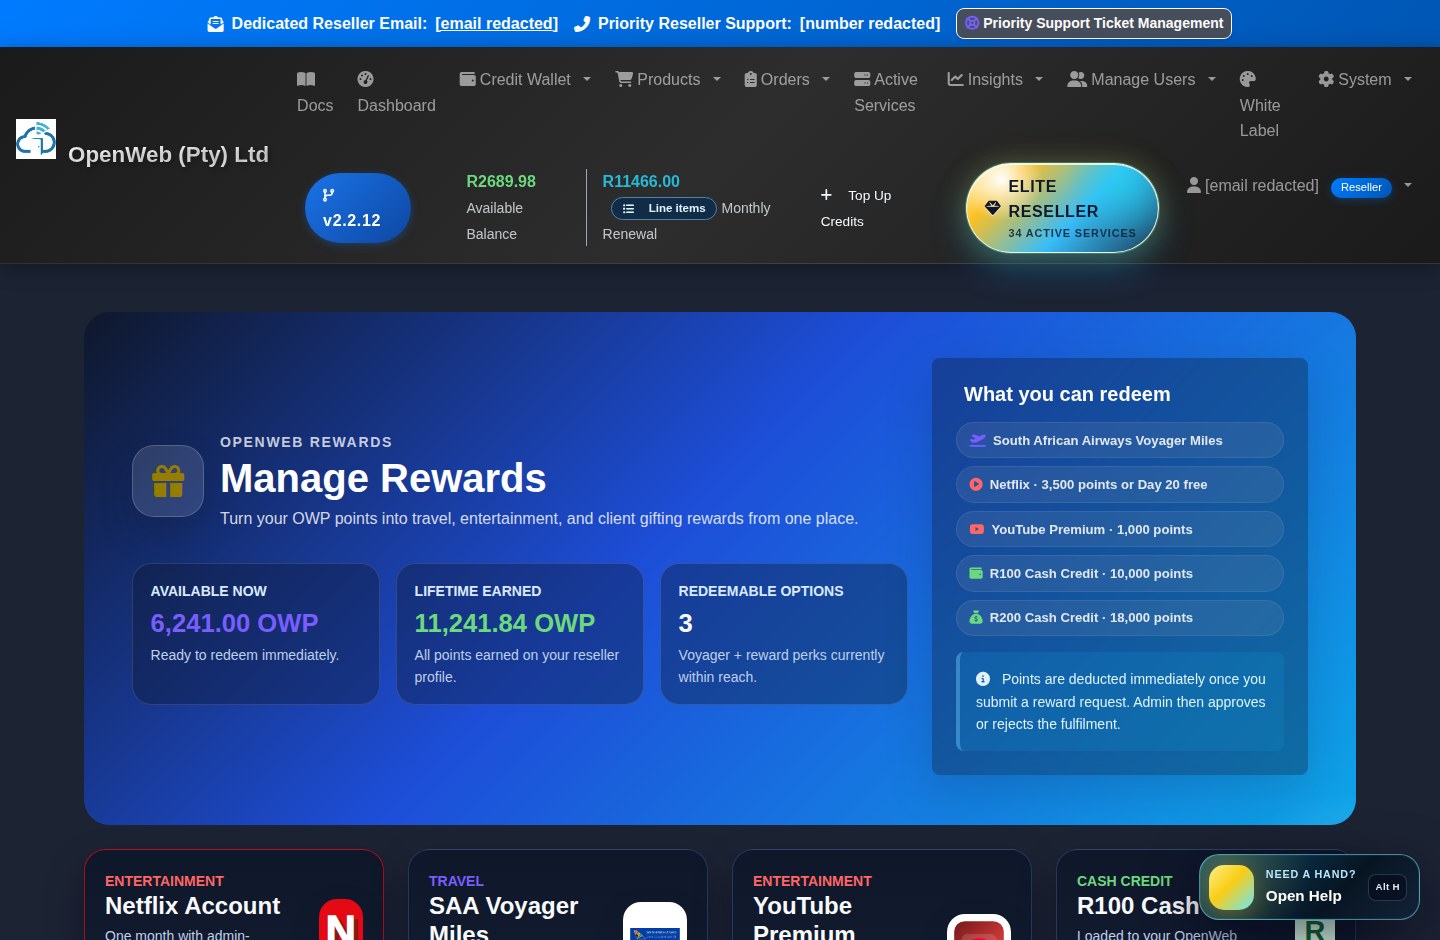The image size is (1440, 940).
Task: Click the Line items button
Action: [x=664, y=208]
